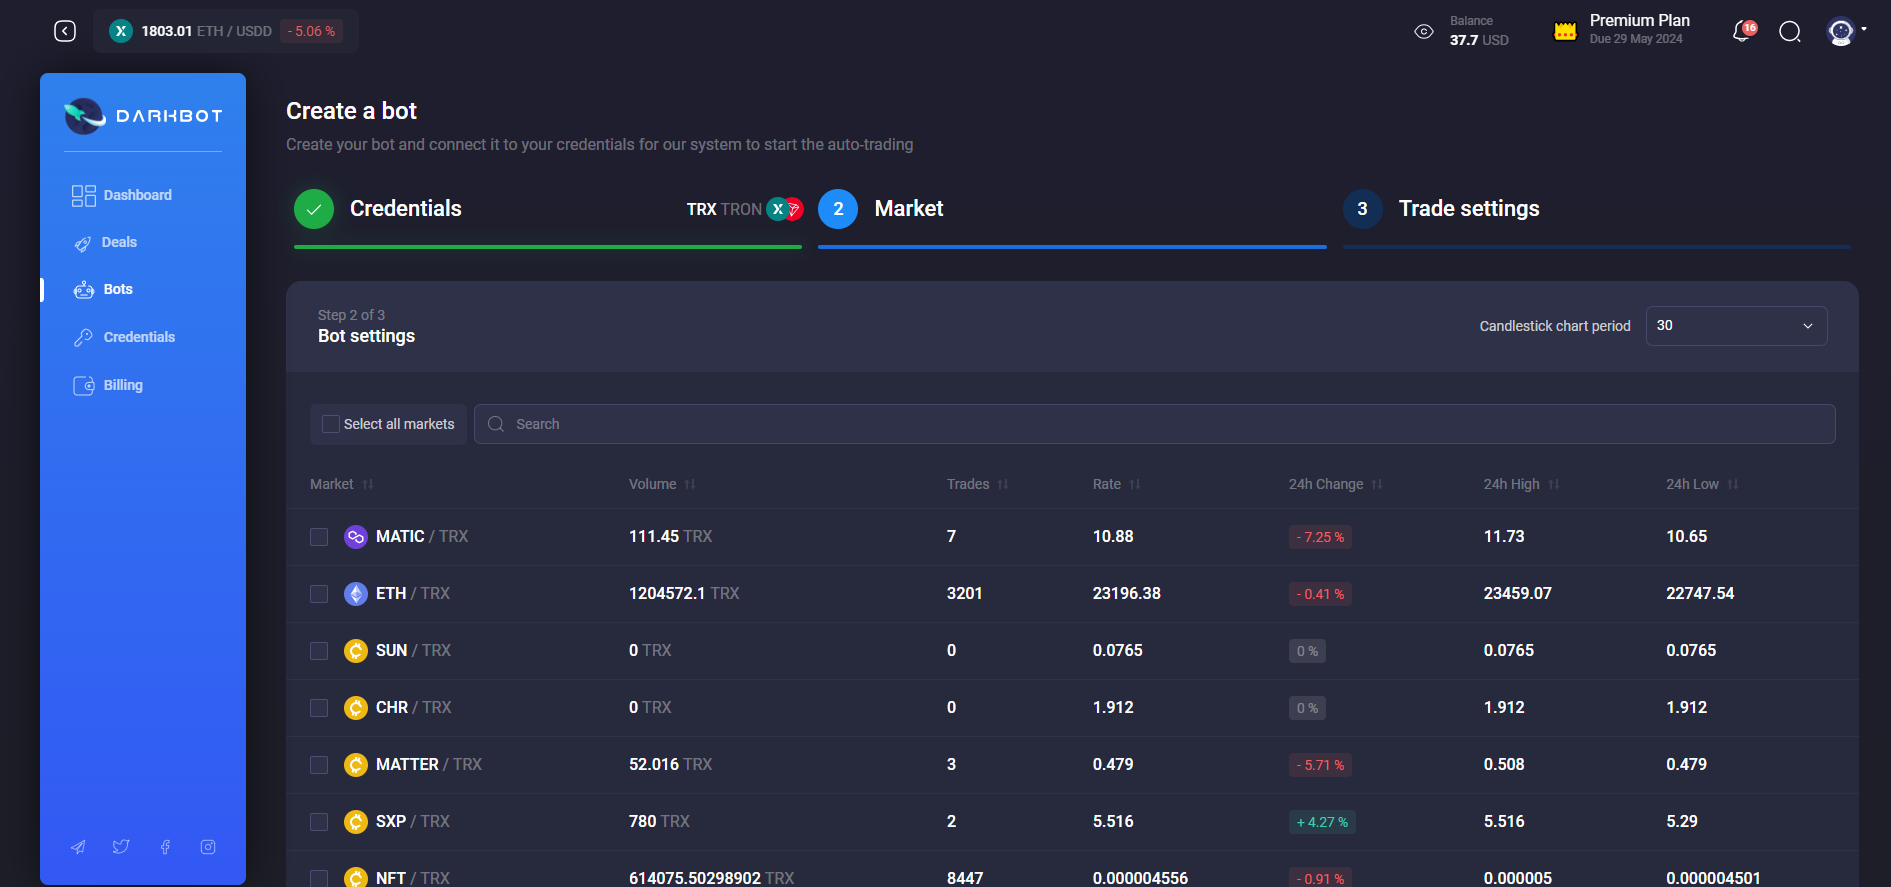Toggle balance visibility eye icon
Screen dimensions: 1891x887
tap(1424, 32)
